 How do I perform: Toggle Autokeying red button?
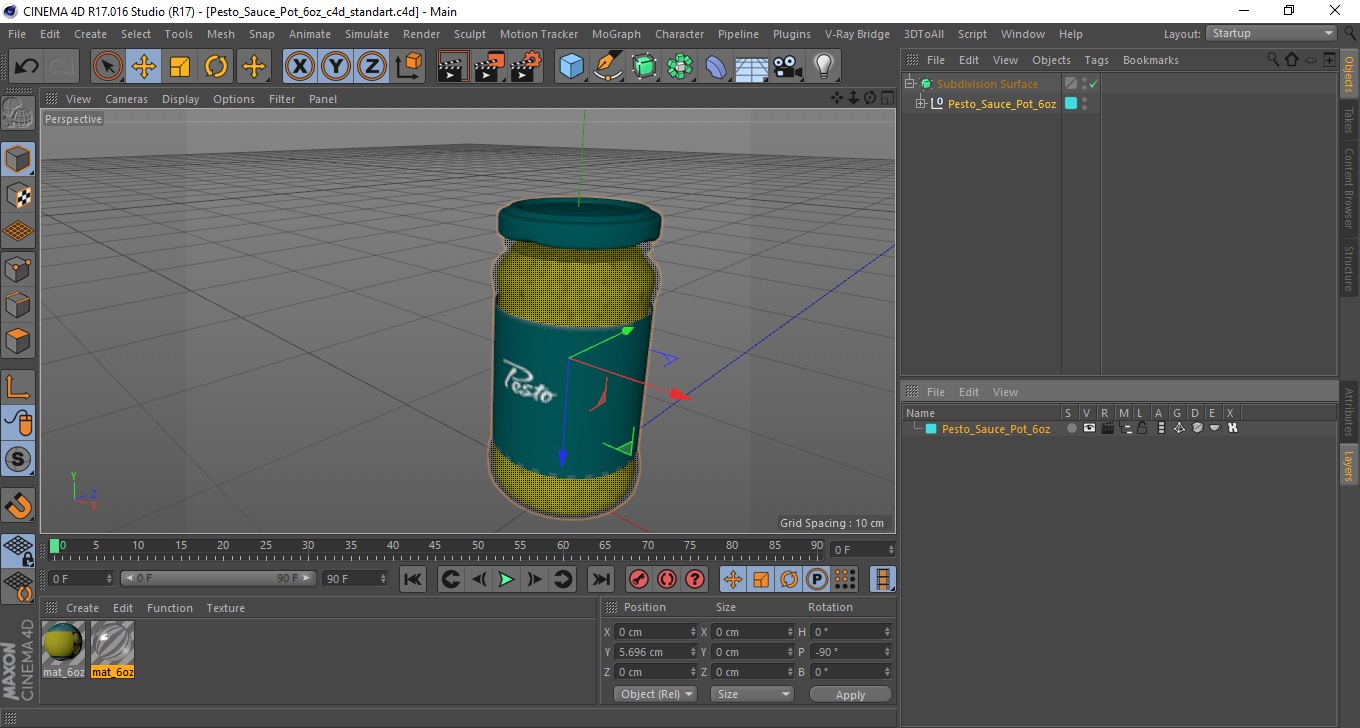click(667, 579)
